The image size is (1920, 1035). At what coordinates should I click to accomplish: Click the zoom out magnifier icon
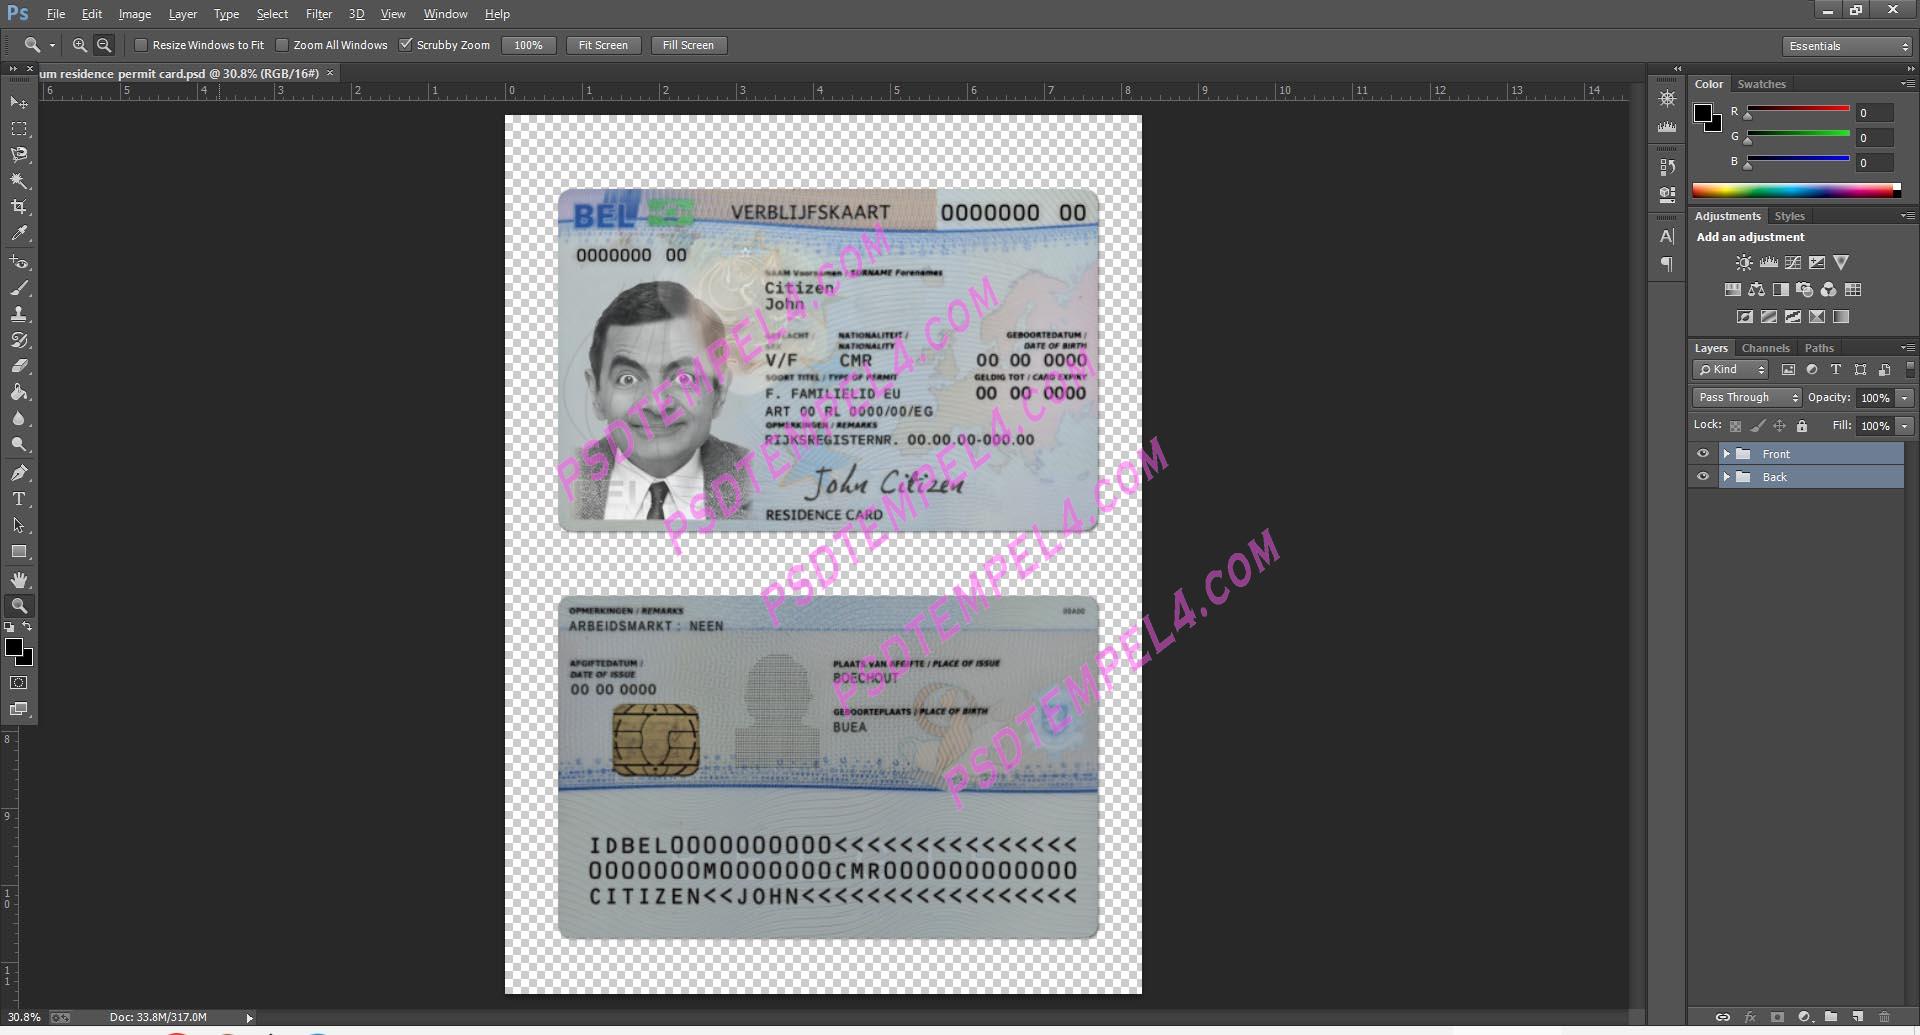tap(104, 45)
